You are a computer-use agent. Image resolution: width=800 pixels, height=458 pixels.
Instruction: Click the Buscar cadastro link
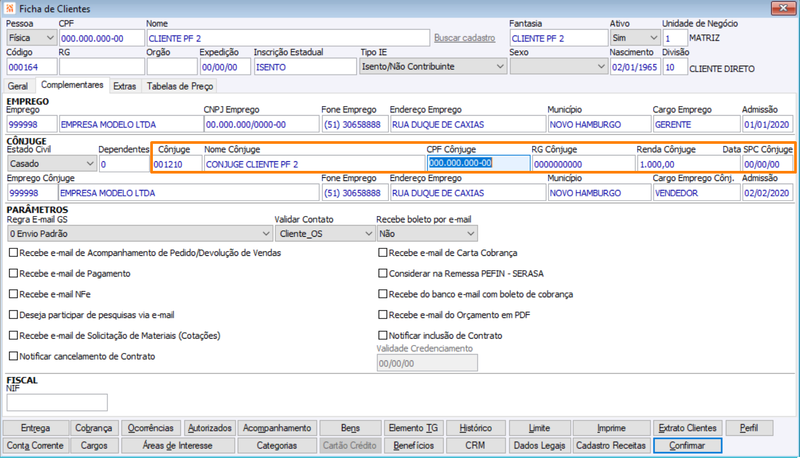tap(464, 38)
